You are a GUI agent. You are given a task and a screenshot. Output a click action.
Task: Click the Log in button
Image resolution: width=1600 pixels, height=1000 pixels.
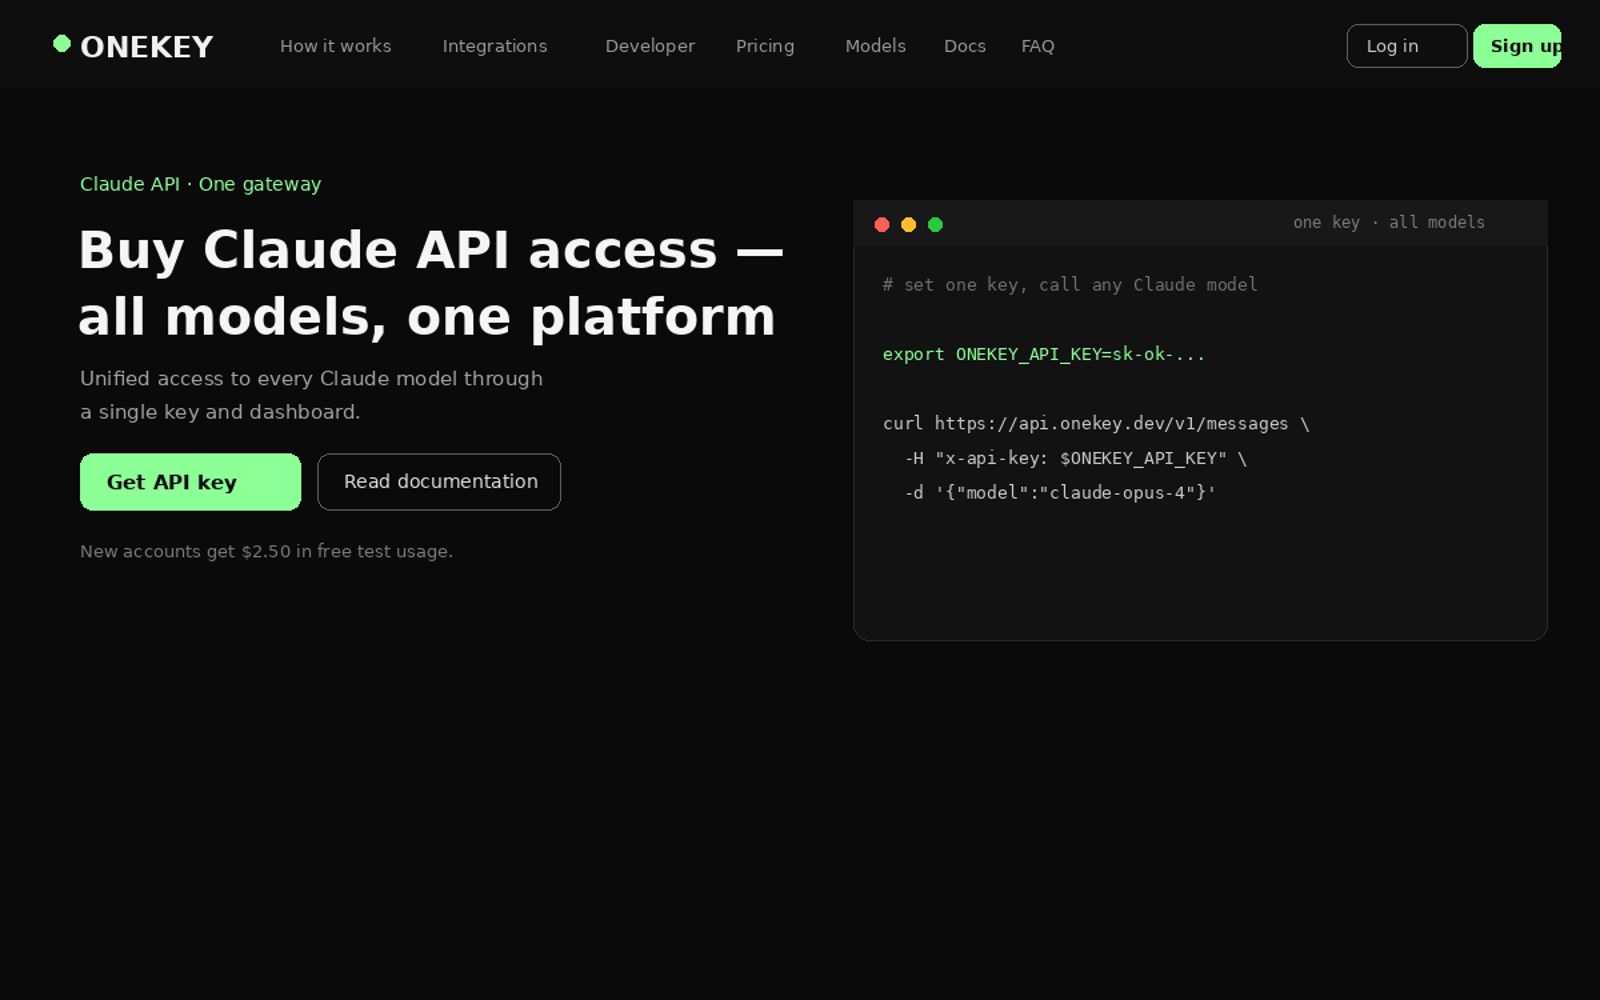click(1407, 46)
